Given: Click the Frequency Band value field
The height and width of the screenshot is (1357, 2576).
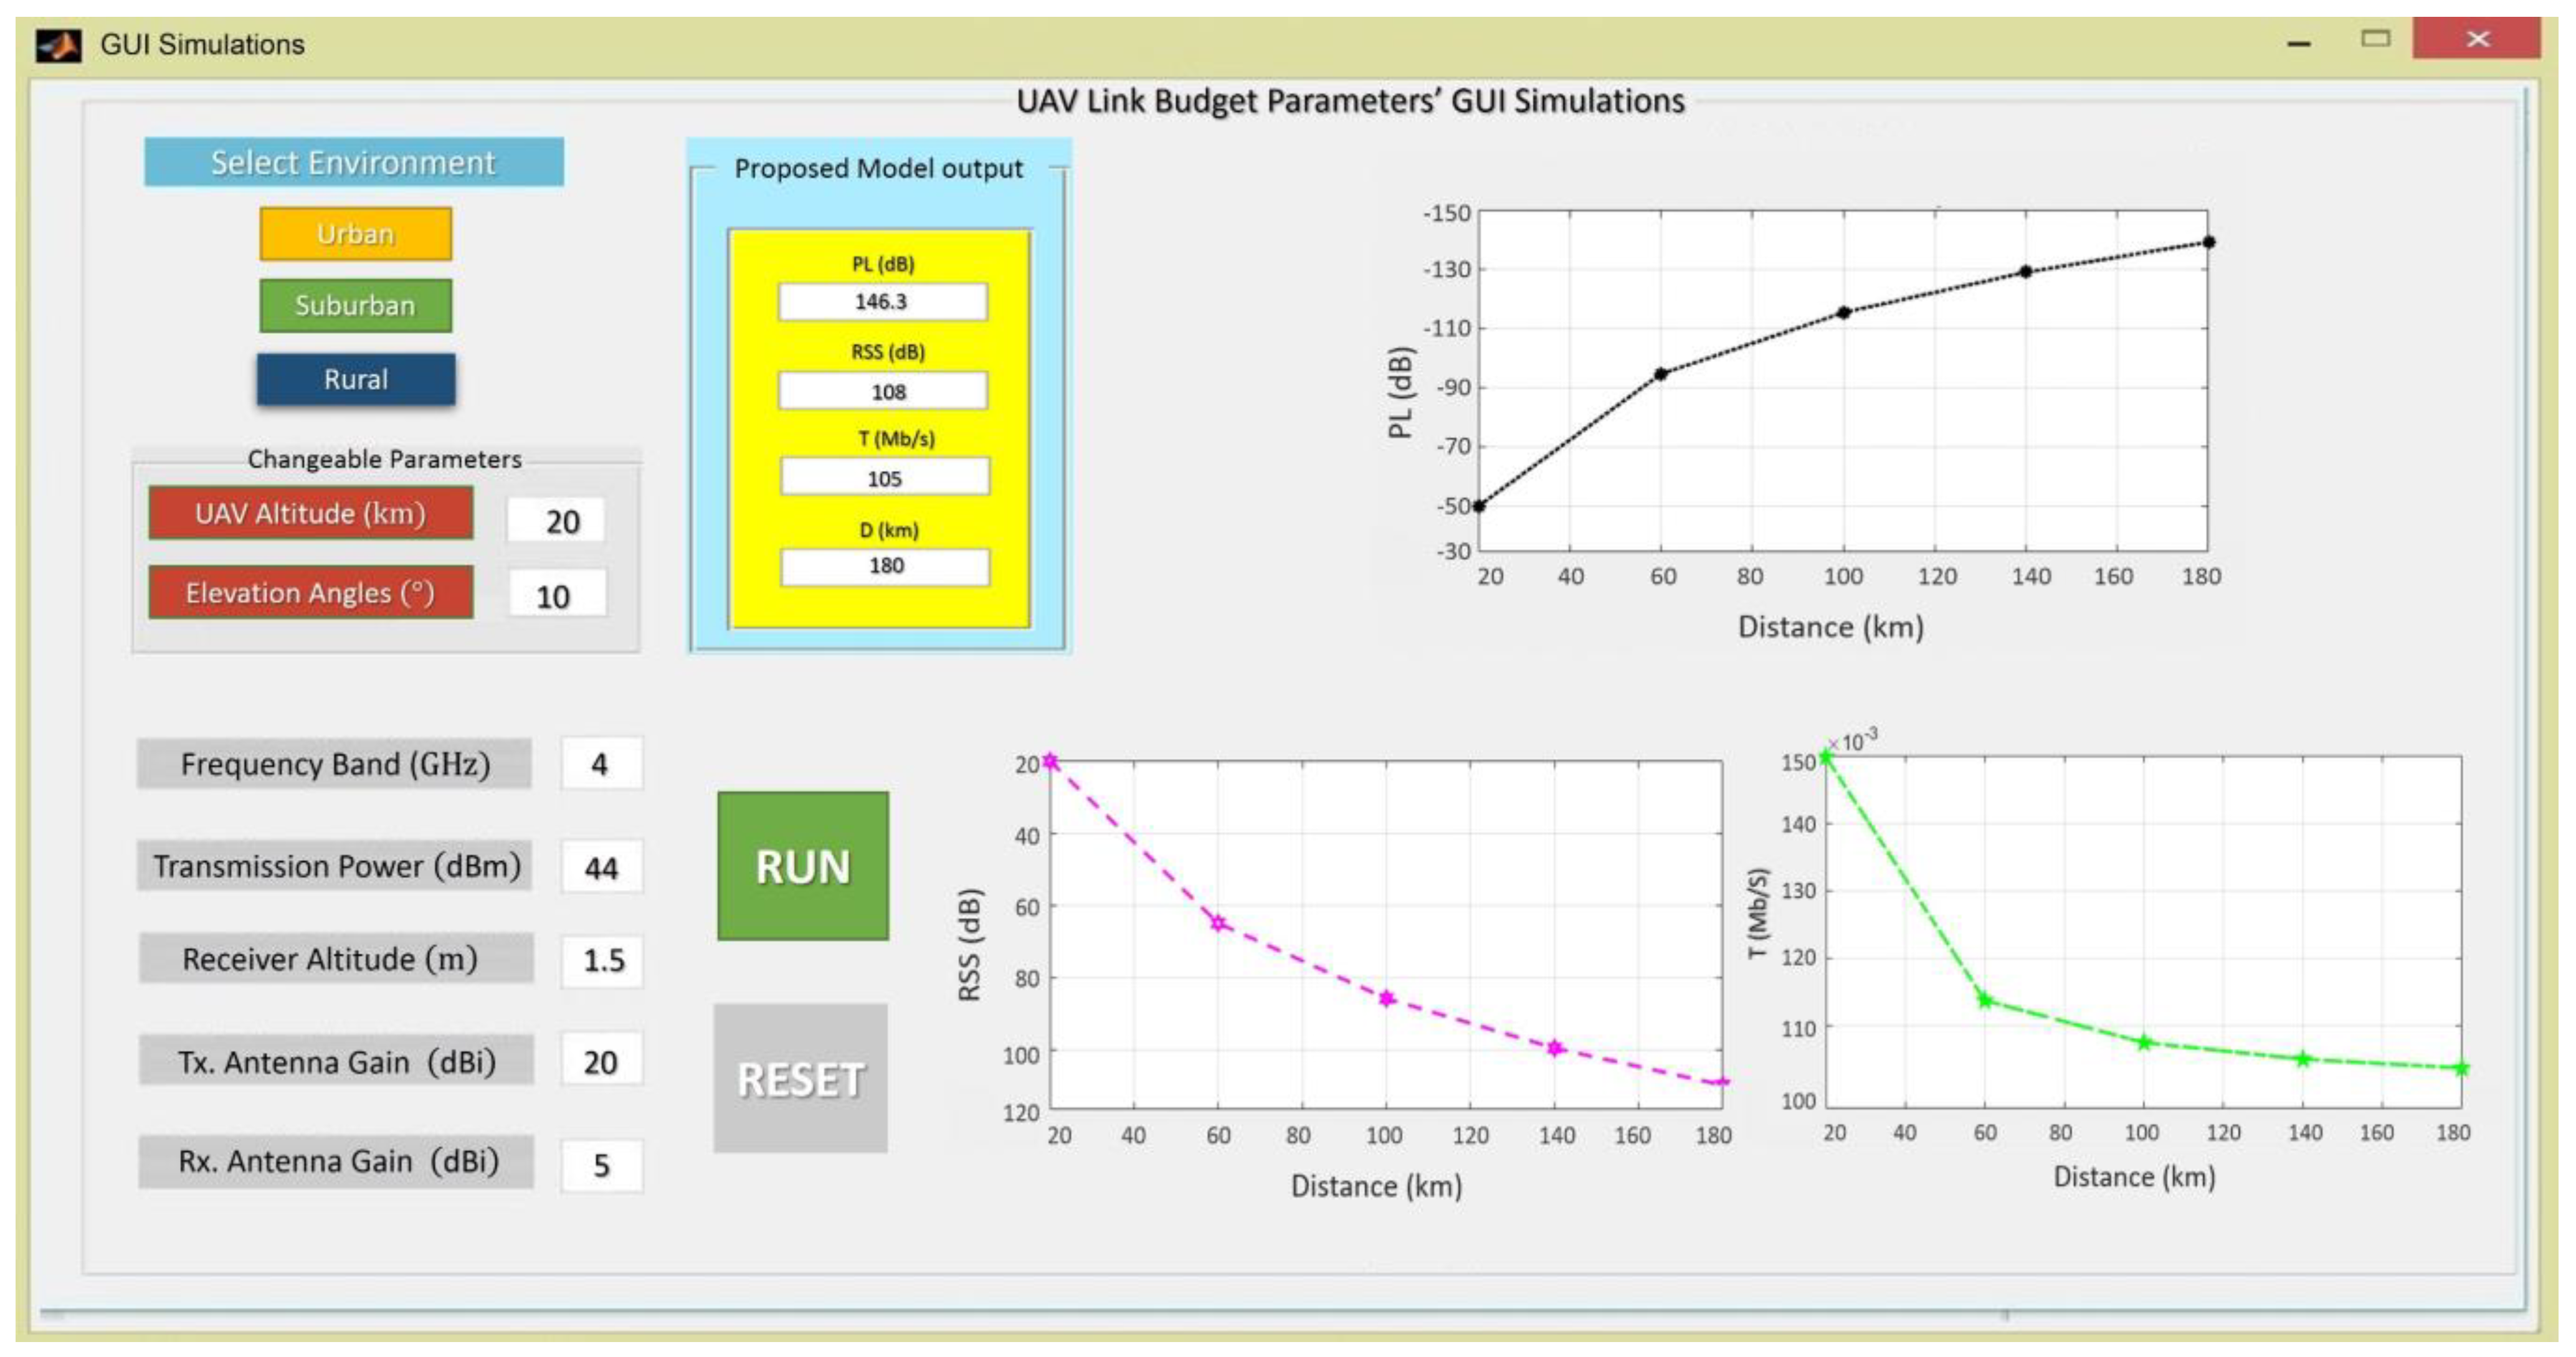Looking at the screenshot, I should (x=601, y=764).
